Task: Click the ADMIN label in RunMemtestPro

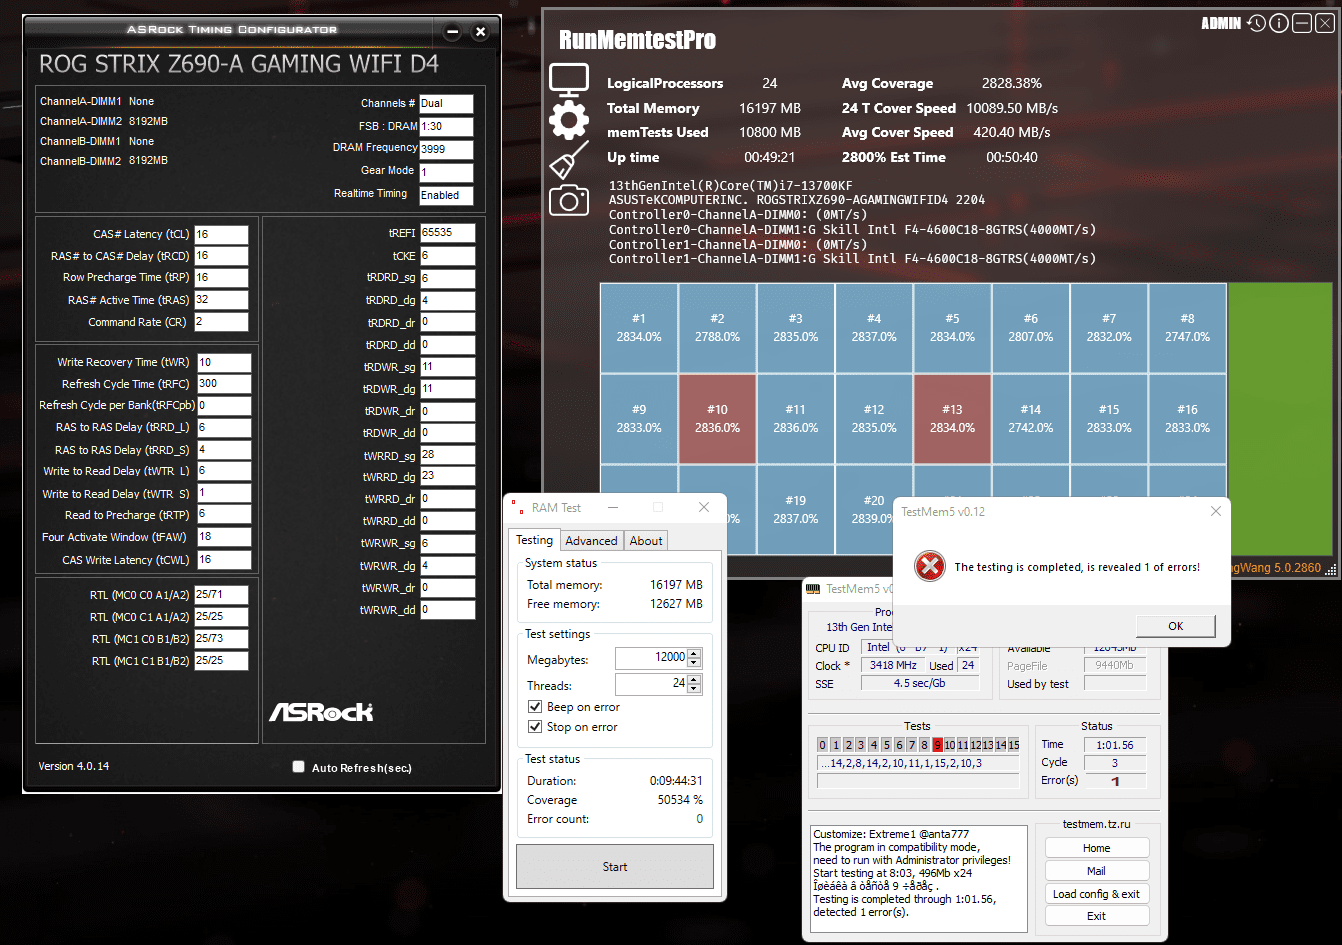Action: coord(1221,23)
